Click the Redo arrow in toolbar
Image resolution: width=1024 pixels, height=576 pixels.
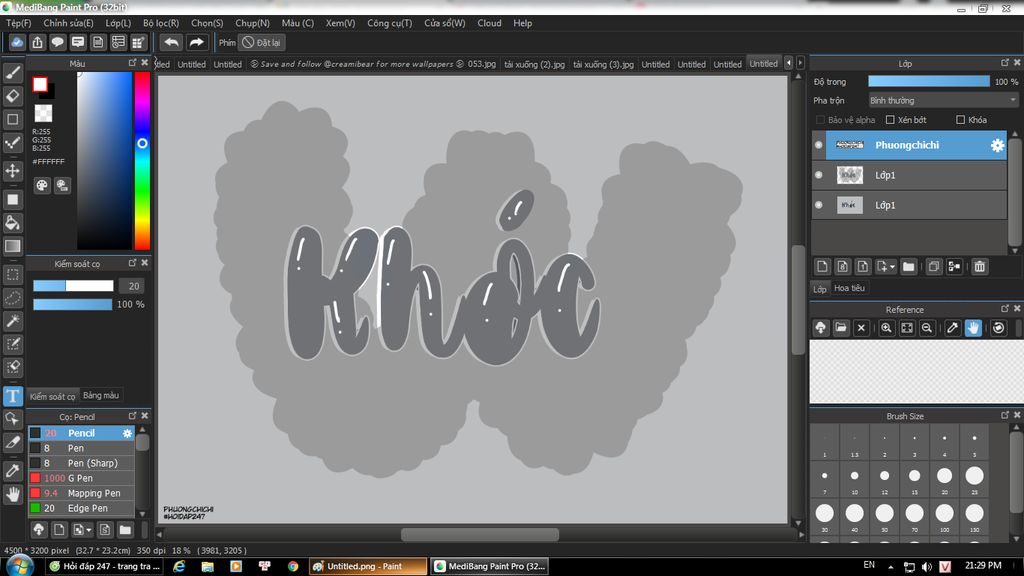[196, 42]
